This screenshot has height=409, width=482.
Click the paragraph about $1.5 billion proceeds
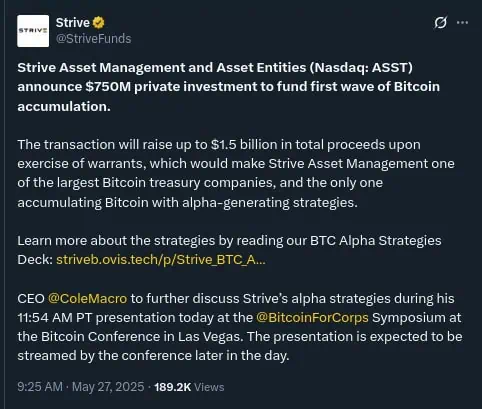(x=236, y=173)
